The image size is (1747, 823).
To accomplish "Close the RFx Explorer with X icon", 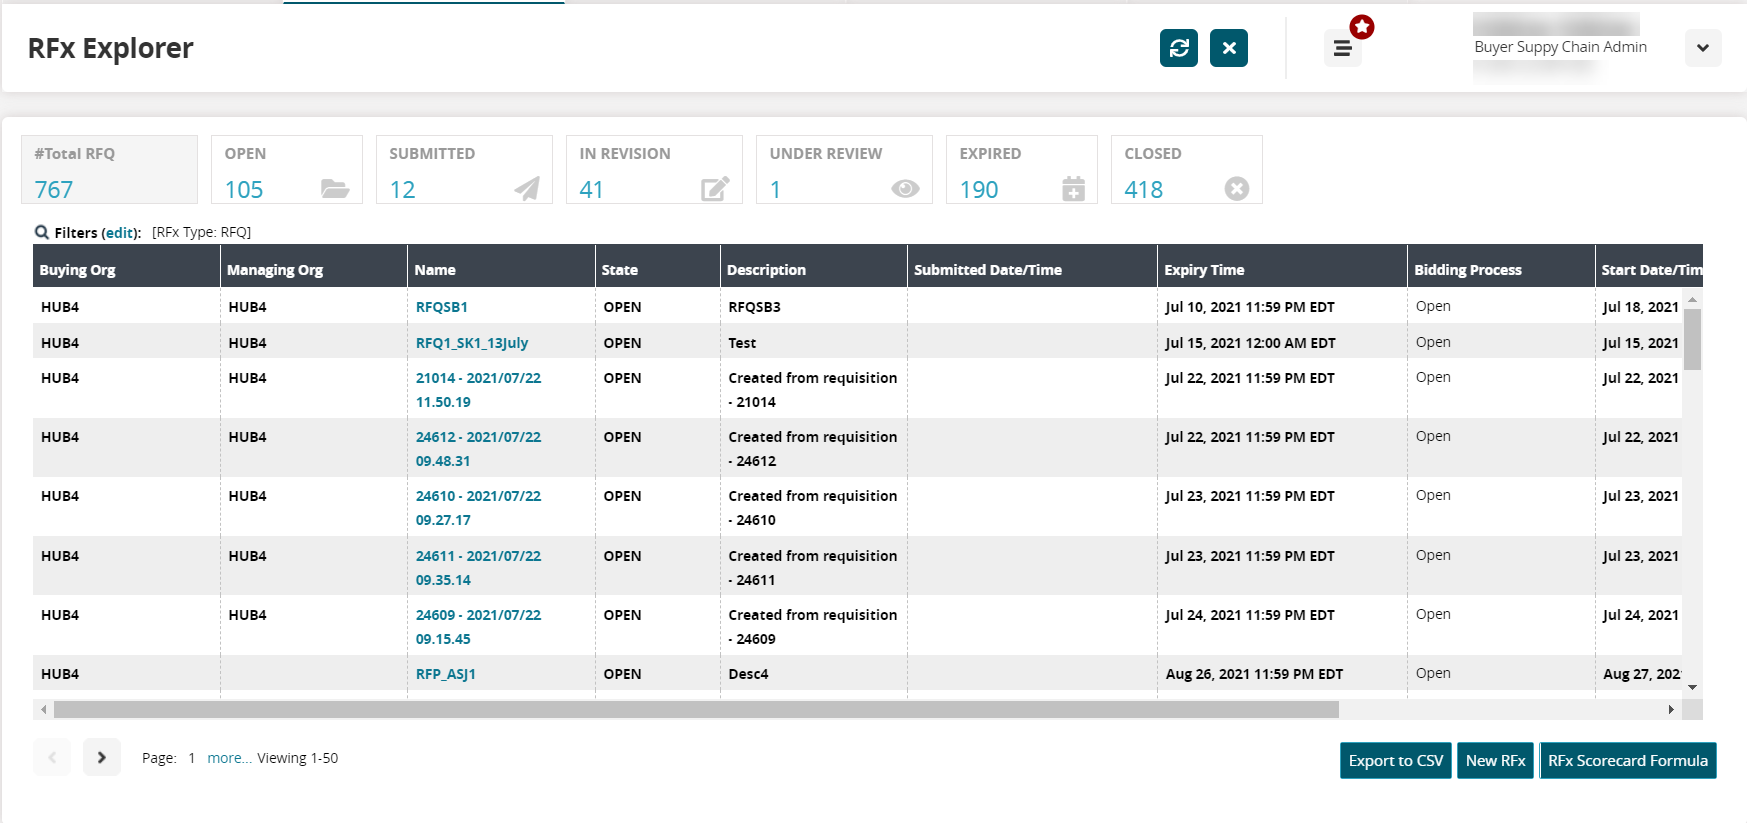I will point(1228,48).
